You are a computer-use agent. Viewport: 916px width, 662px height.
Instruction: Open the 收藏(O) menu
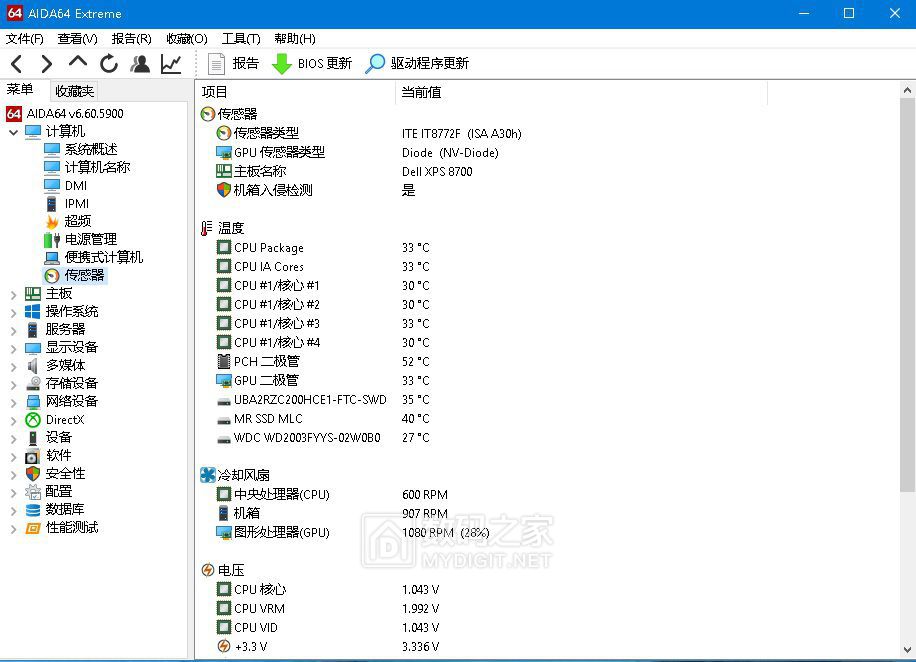[x=186, y=39]
